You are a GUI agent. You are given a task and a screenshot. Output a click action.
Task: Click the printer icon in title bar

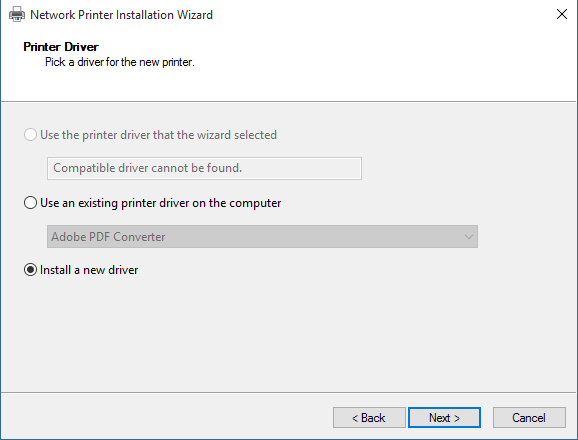17,15
